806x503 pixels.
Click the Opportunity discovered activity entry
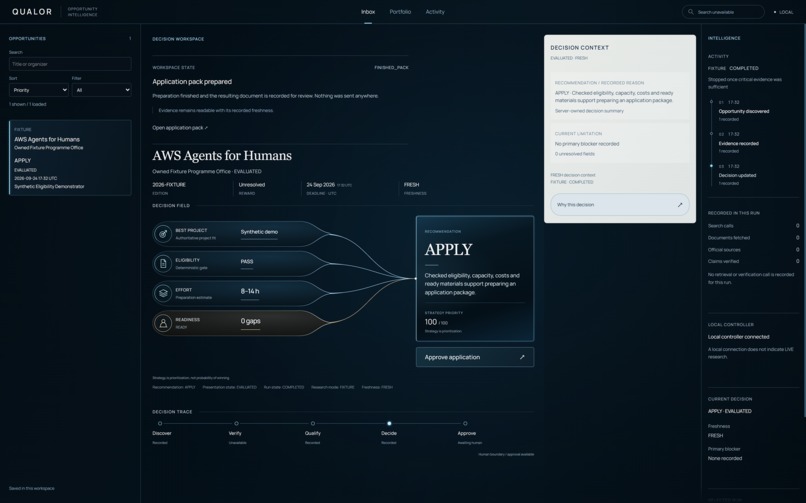coord(743,111)
